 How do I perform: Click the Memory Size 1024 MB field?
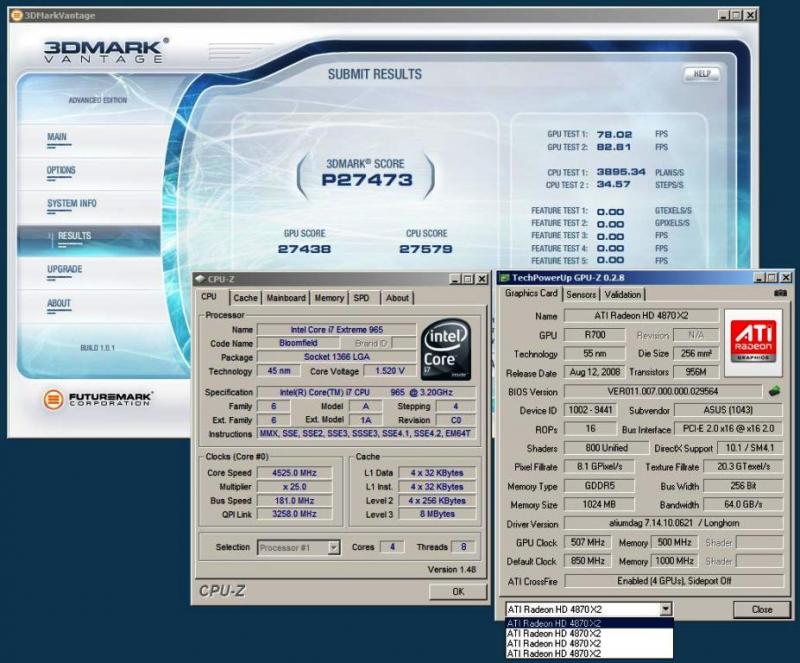[x=599, y=504]
